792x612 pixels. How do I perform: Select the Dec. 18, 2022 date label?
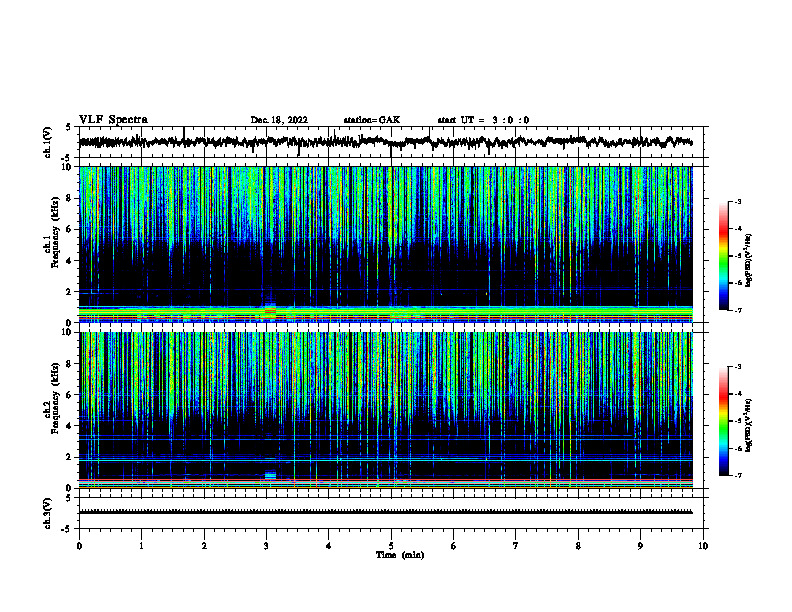pyautogui.click(x=279, y=120)
